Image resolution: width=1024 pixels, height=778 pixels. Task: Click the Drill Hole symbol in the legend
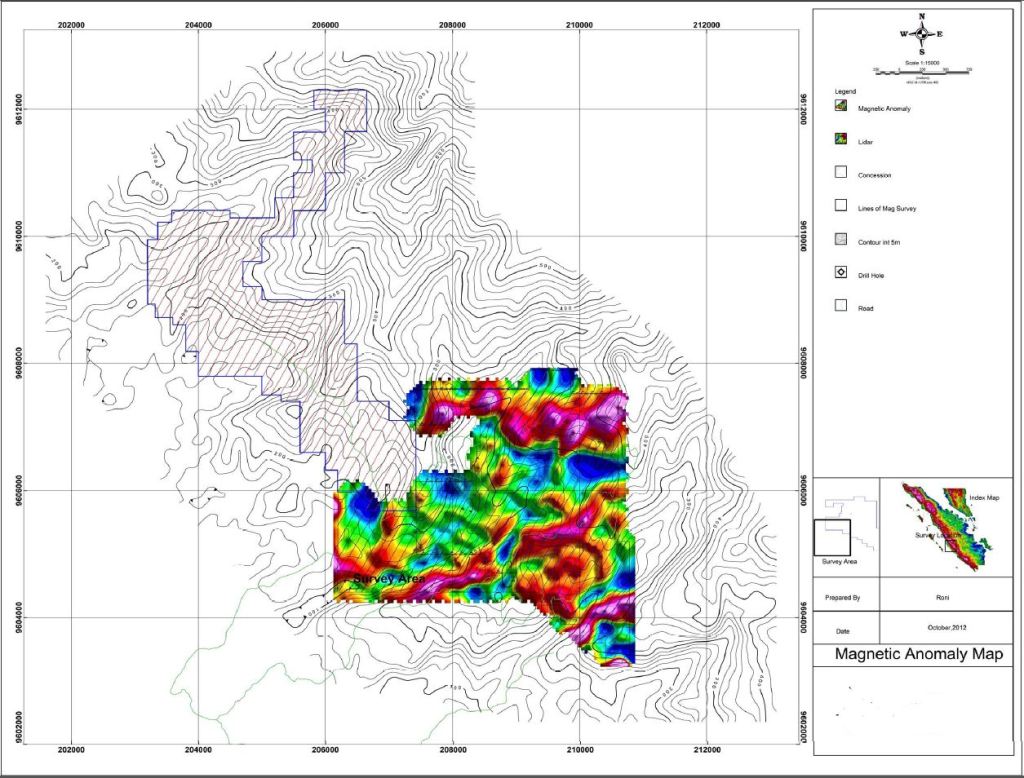(840, 272)
